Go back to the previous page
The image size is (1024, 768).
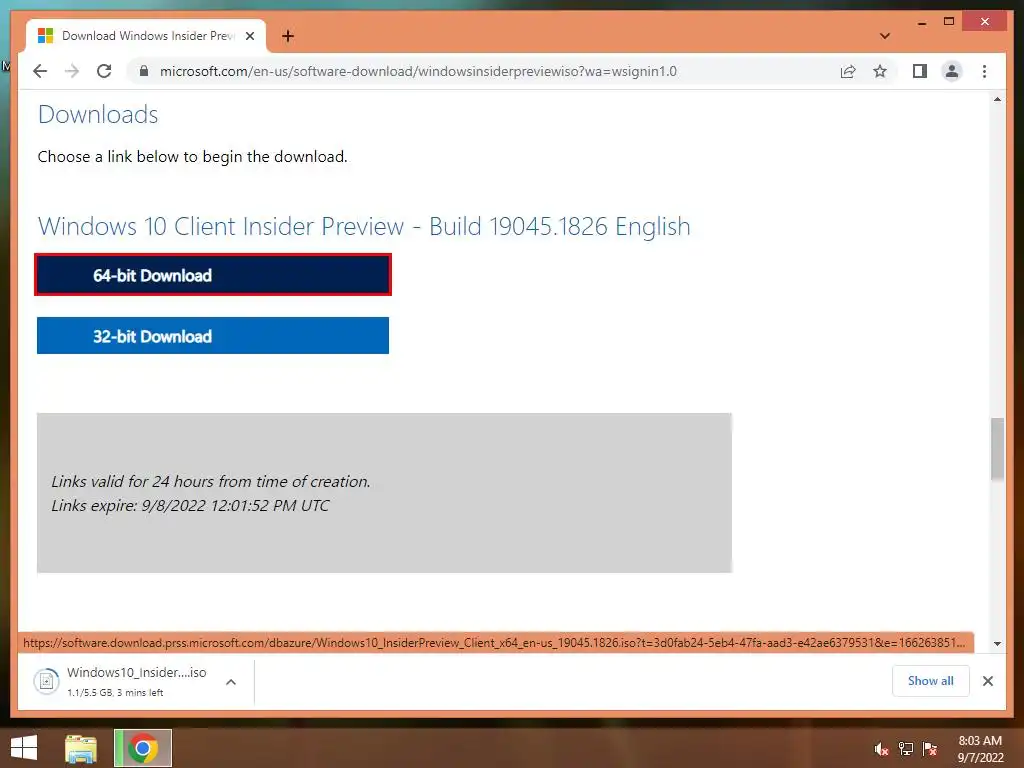click(40, 71)
